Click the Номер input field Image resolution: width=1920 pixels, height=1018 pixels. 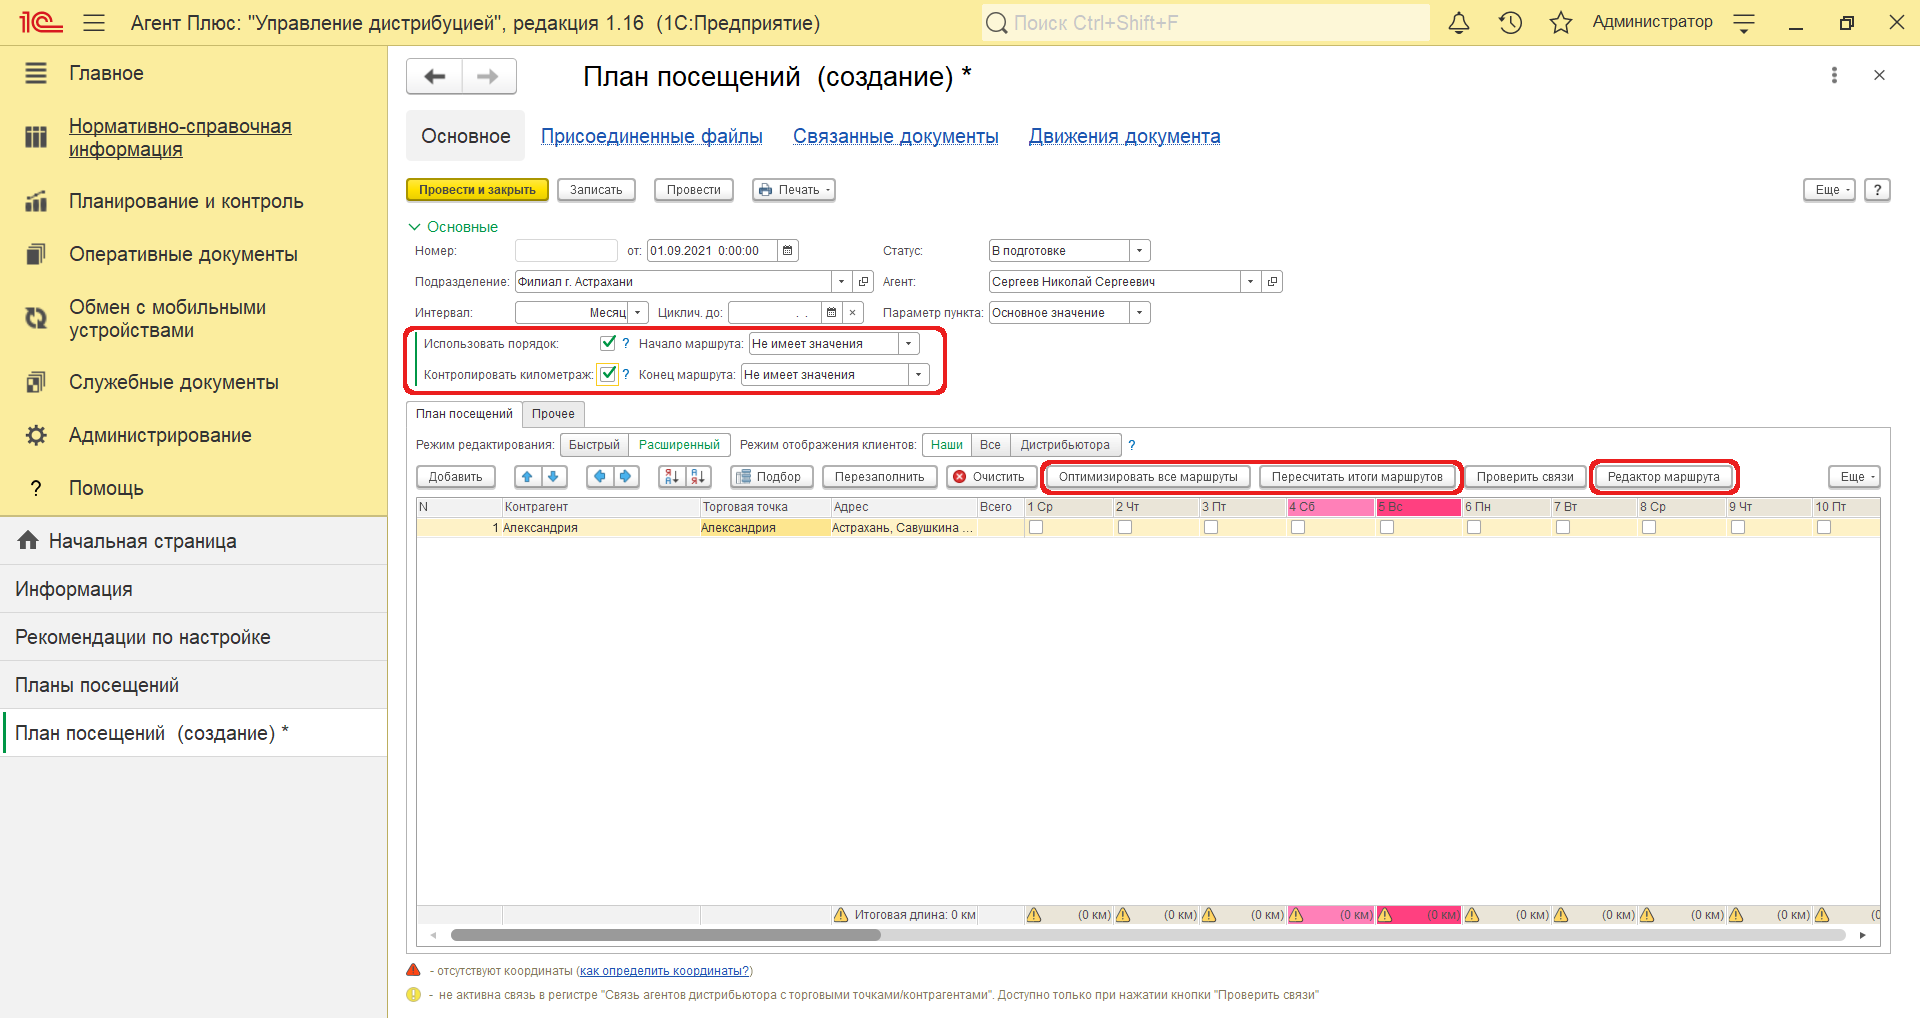566,251
